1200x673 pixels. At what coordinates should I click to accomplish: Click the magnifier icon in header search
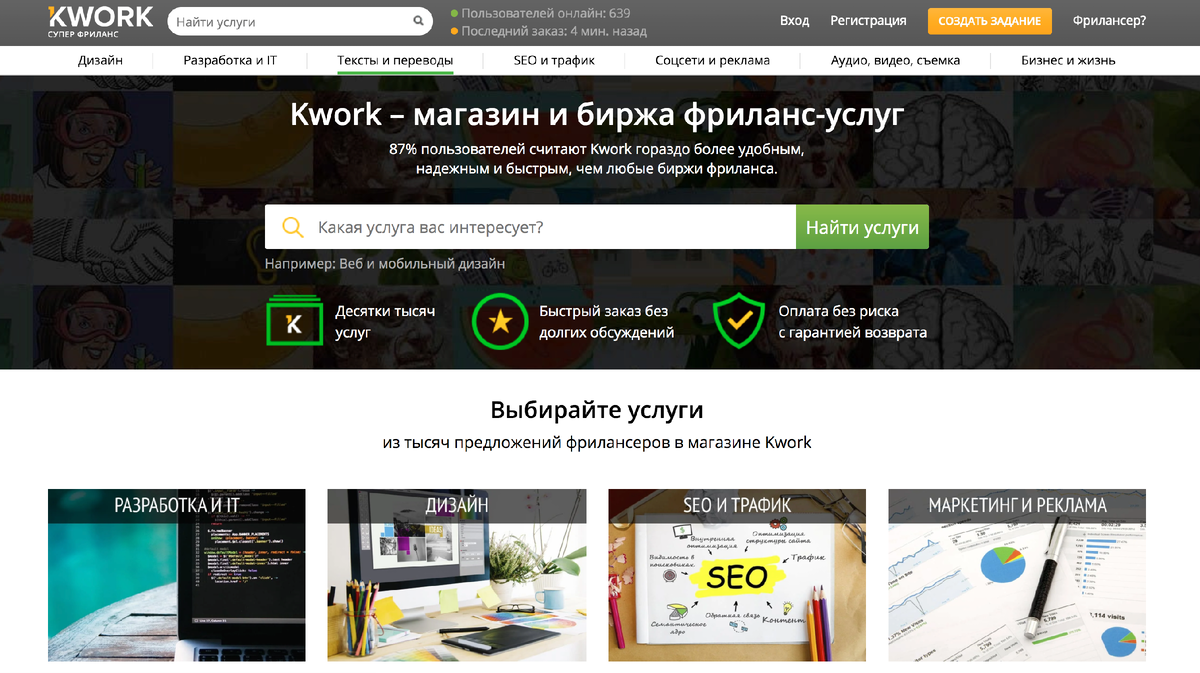[418, 21]
